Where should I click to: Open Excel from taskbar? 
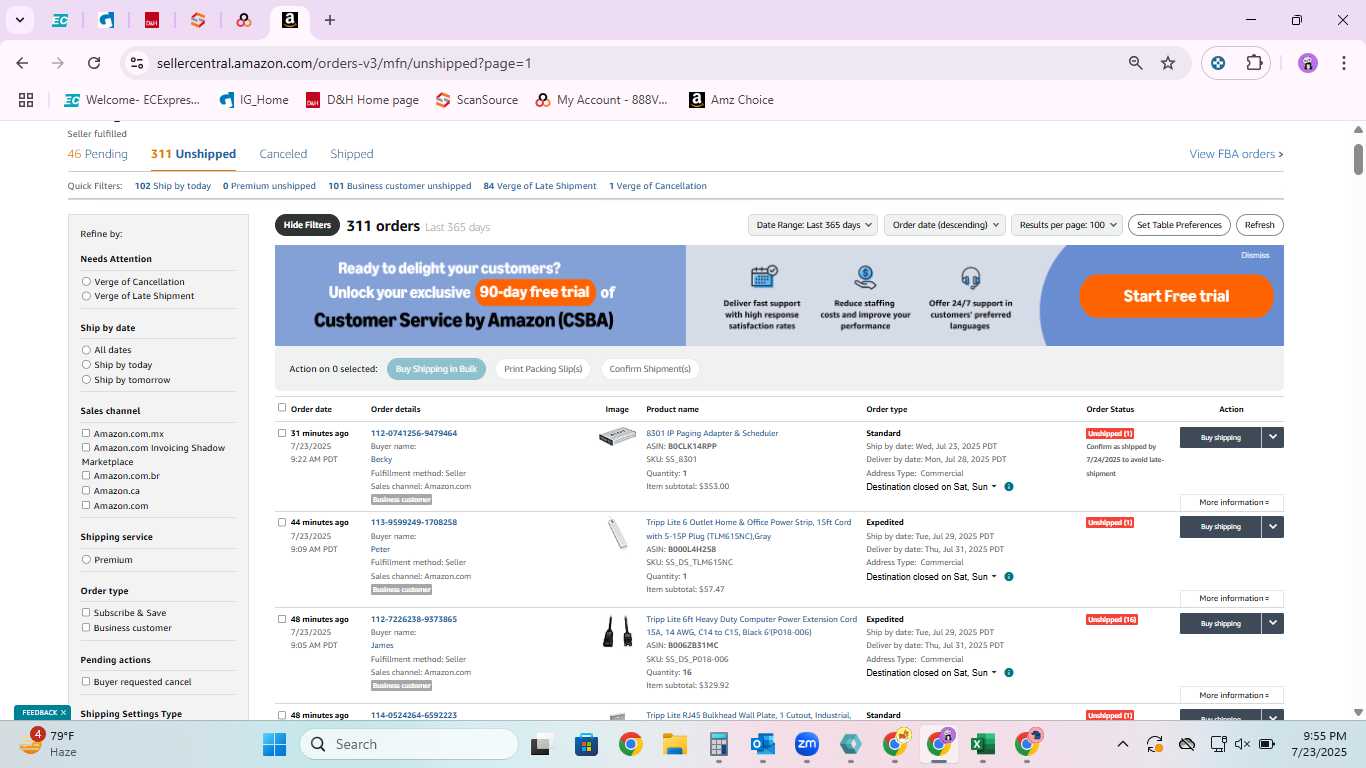pyautogui.click(x=982, y=744)
